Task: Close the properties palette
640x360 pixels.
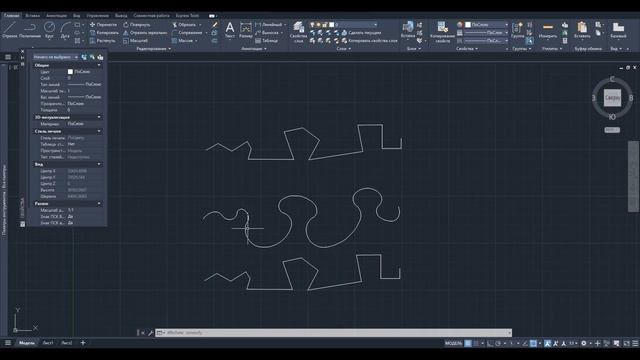Action: tap(22, 51)
